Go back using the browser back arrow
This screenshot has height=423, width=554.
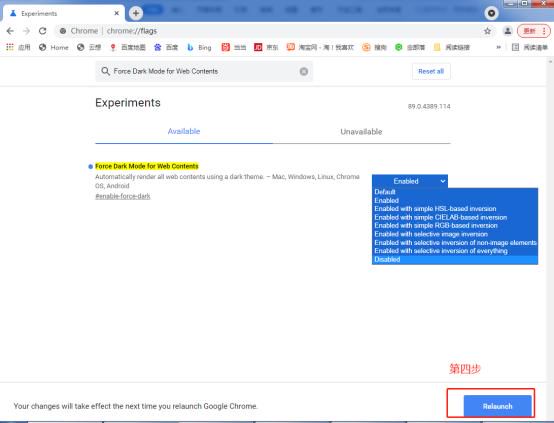tap(10, 31)
